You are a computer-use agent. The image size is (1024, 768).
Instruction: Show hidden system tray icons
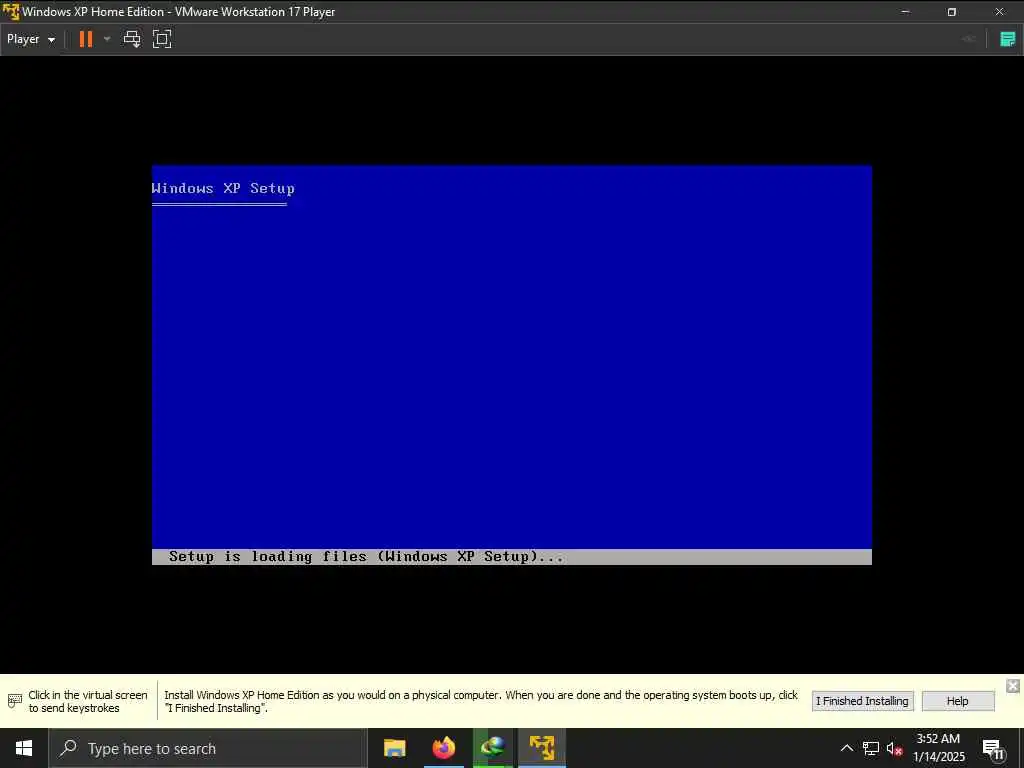pyautogui.click(x=846, y=748)
